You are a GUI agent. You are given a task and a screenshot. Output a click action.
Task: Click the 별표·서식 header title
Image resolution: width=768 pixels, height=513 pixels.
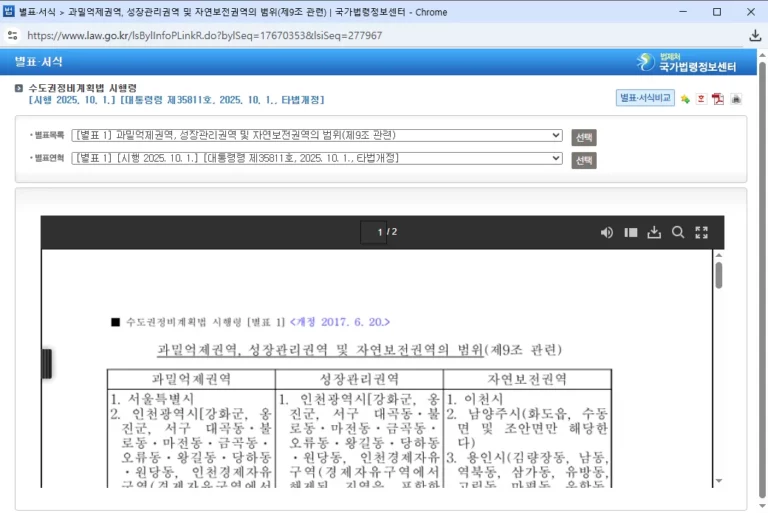pyautogui.click(x=38, y=62)
